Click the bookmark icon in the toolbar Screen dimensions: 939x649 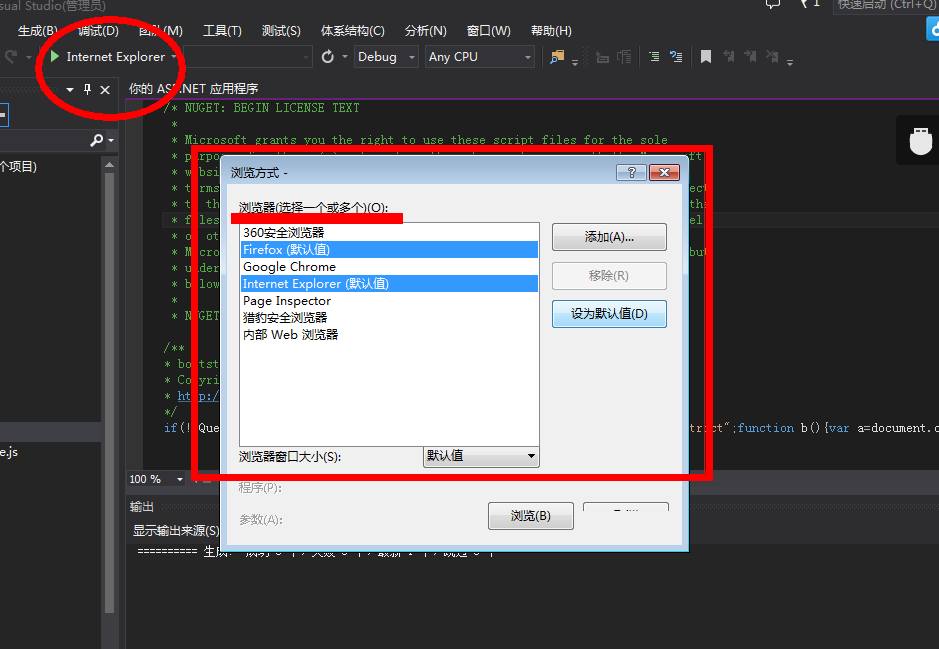tap(705, 57)
